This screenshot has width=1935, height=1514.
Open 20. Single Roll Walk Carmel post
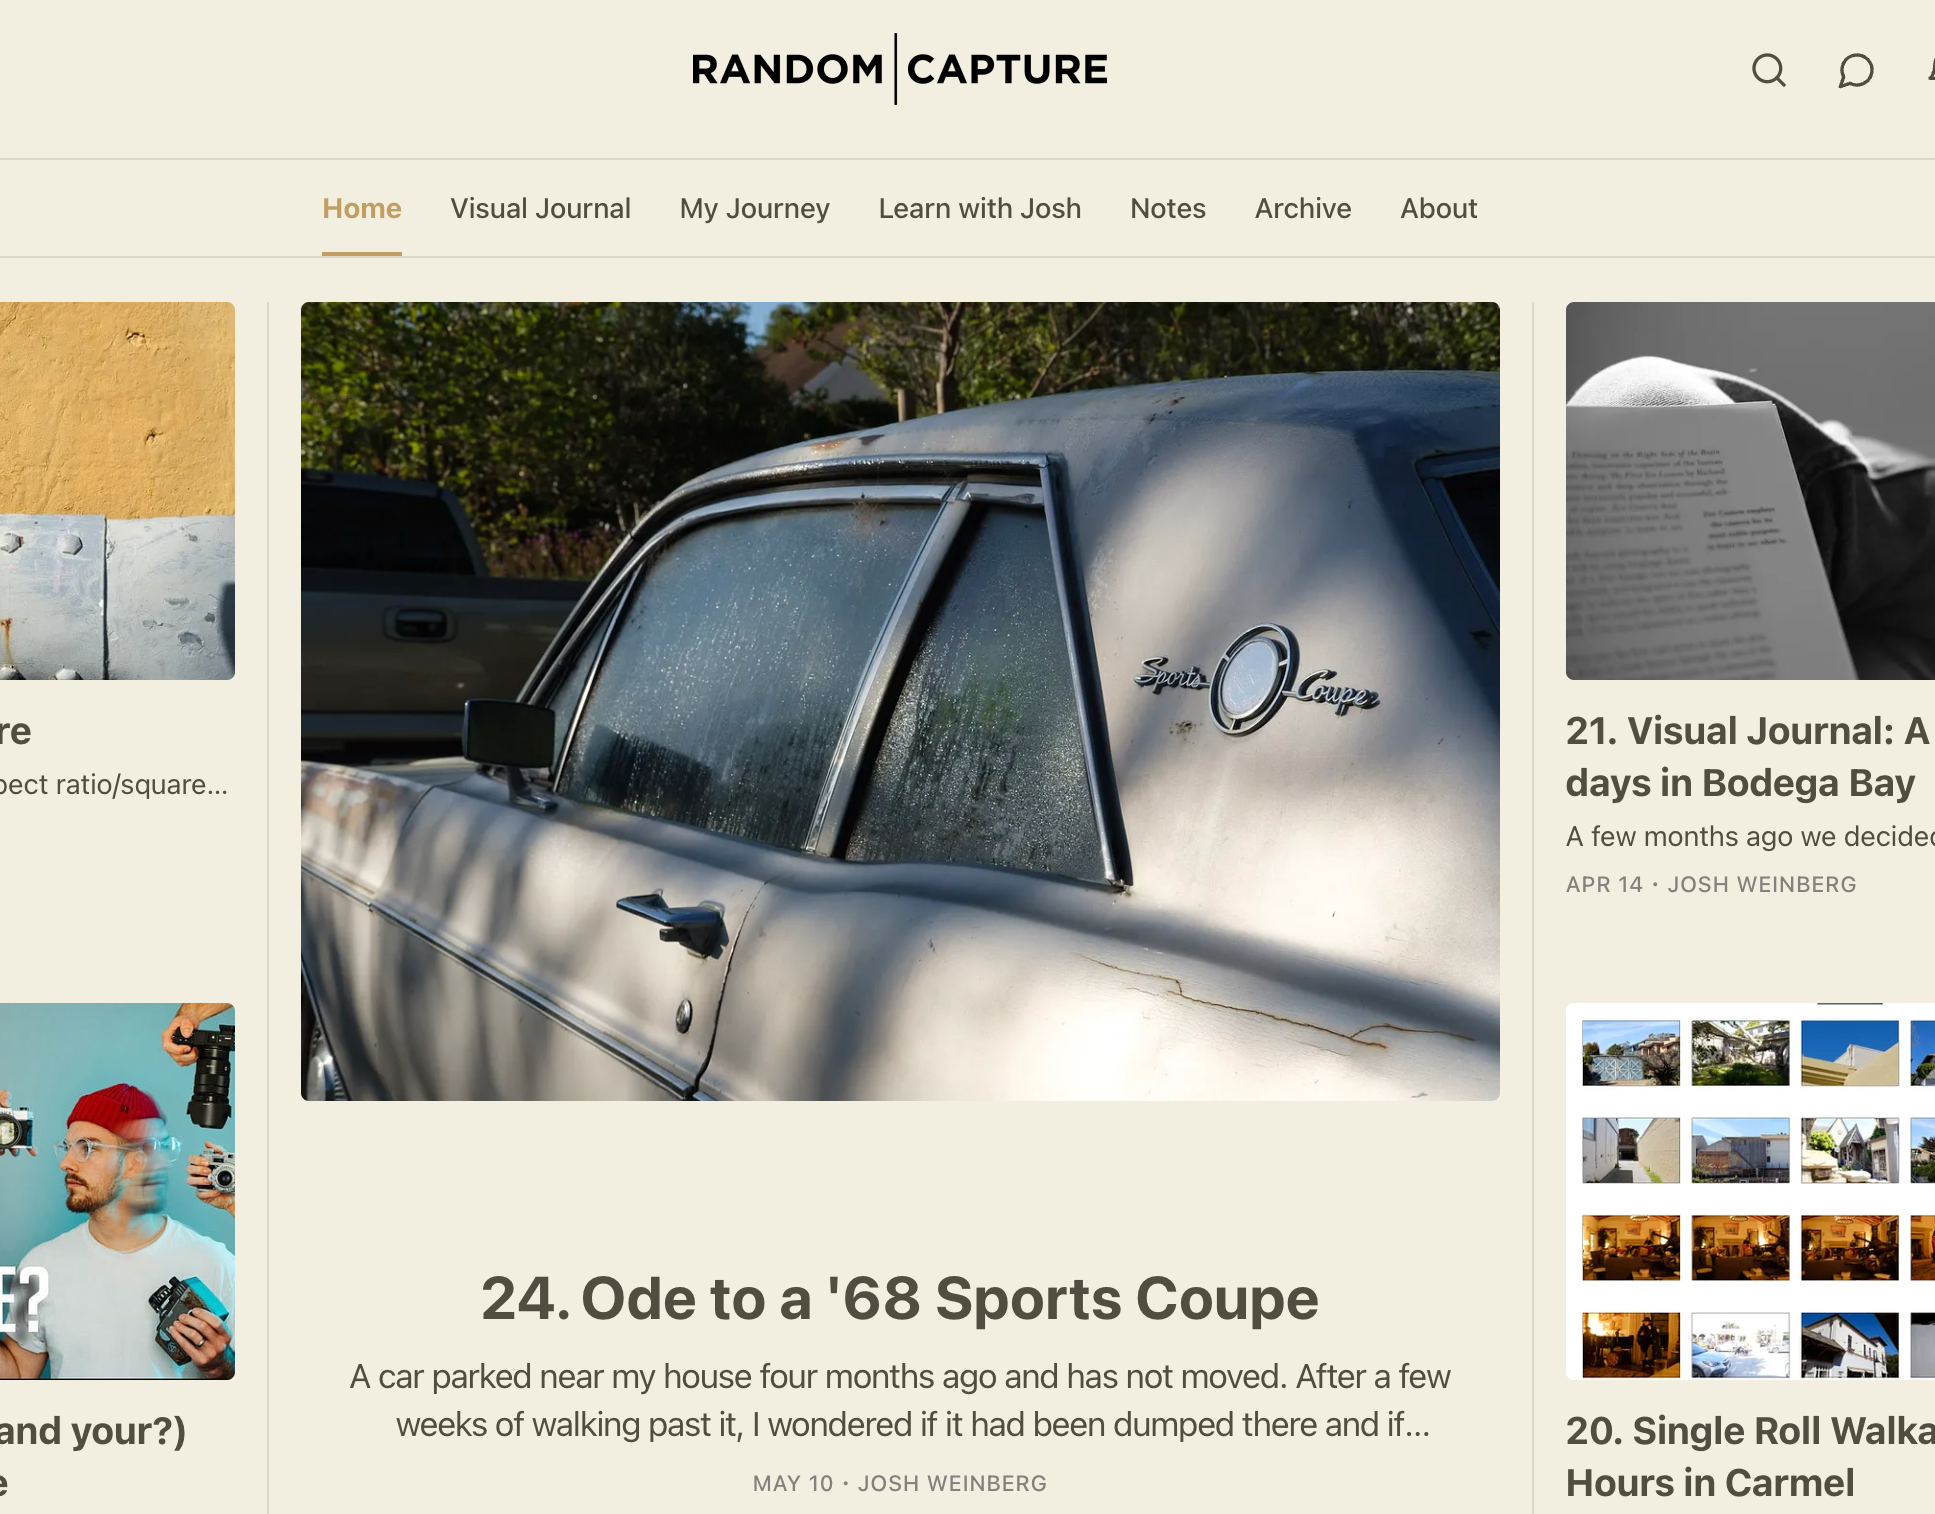[x=1750, y=1457]
